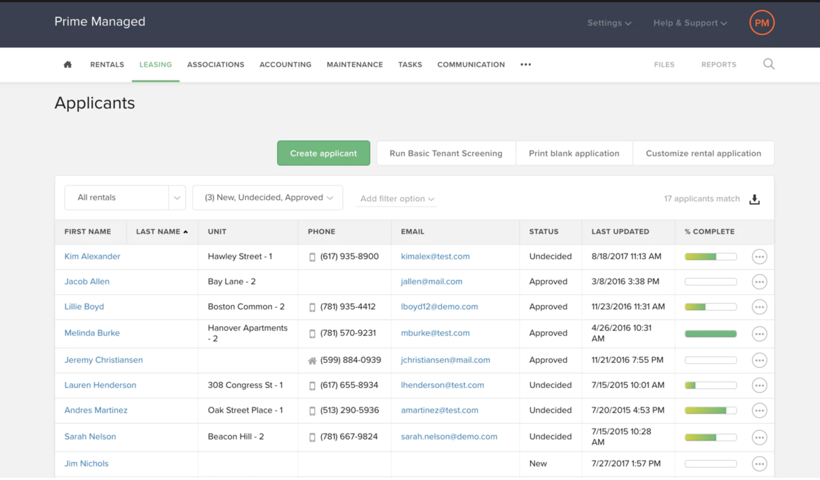Open more navigation items ellipsis
This screenshot has height=480, width=820.
(525, 65)
